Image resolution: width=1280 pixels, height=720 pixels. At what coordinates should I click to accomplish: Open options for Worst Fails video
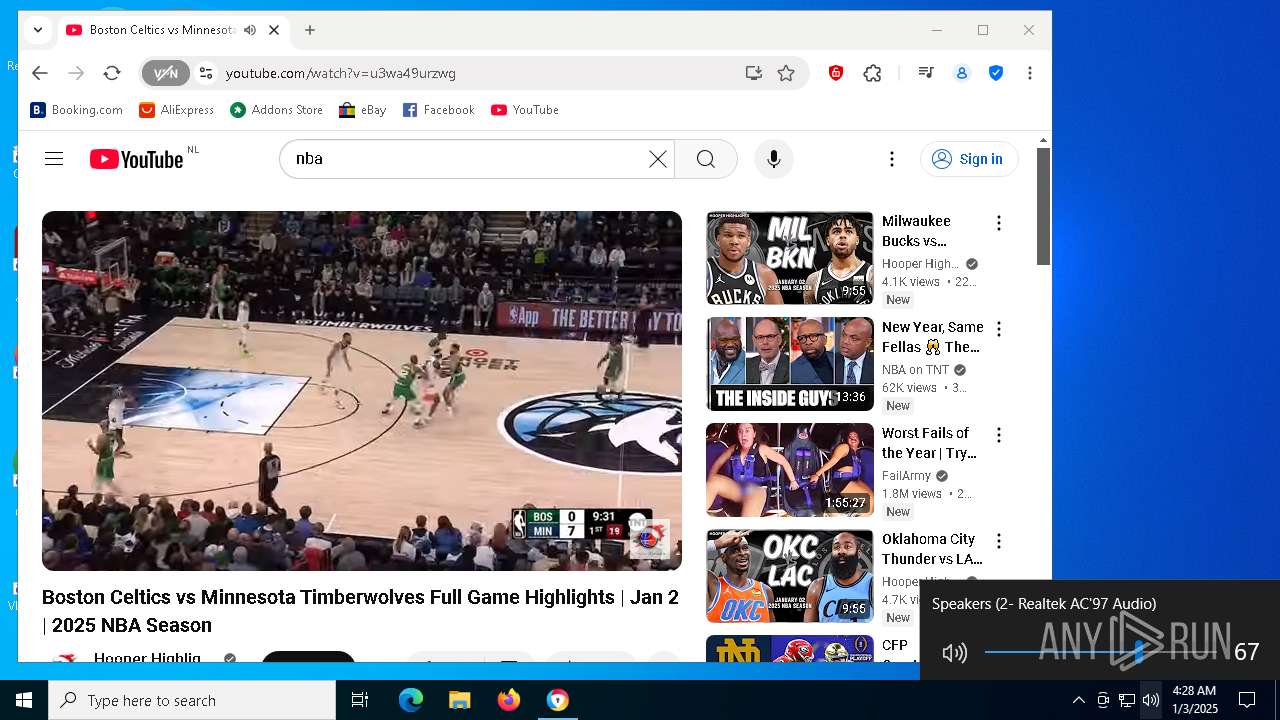pos(998,435)
